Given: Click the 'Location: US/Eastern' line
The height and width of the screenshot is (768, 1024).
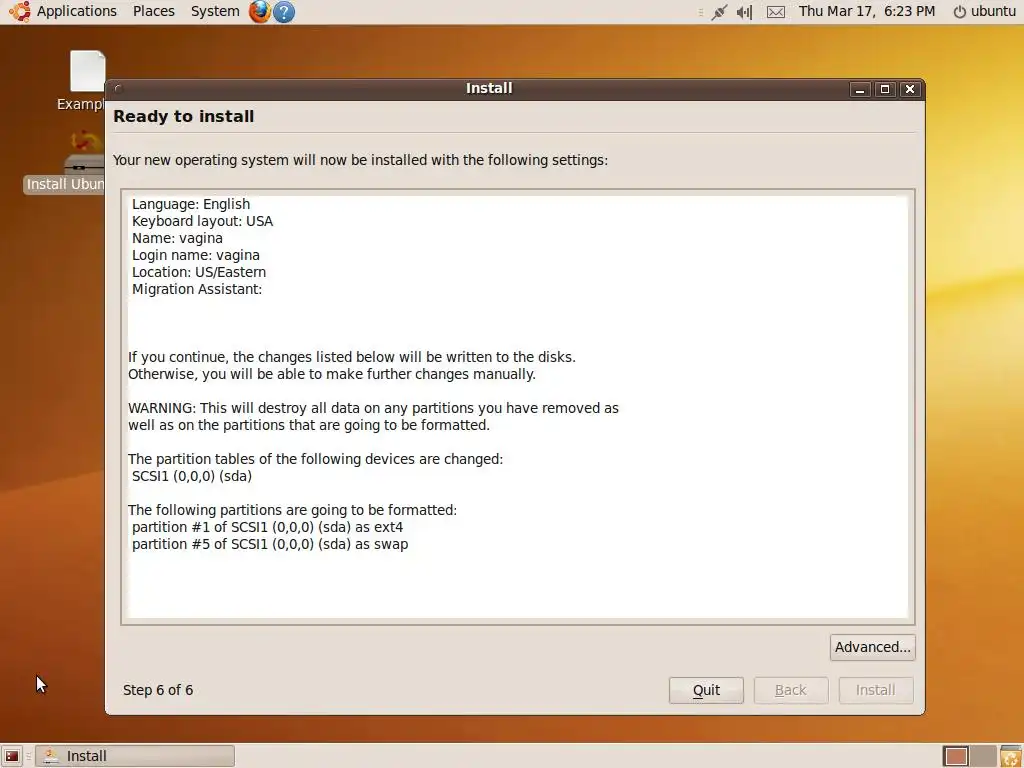Looking at the screenshot, I should coord(199,272).
